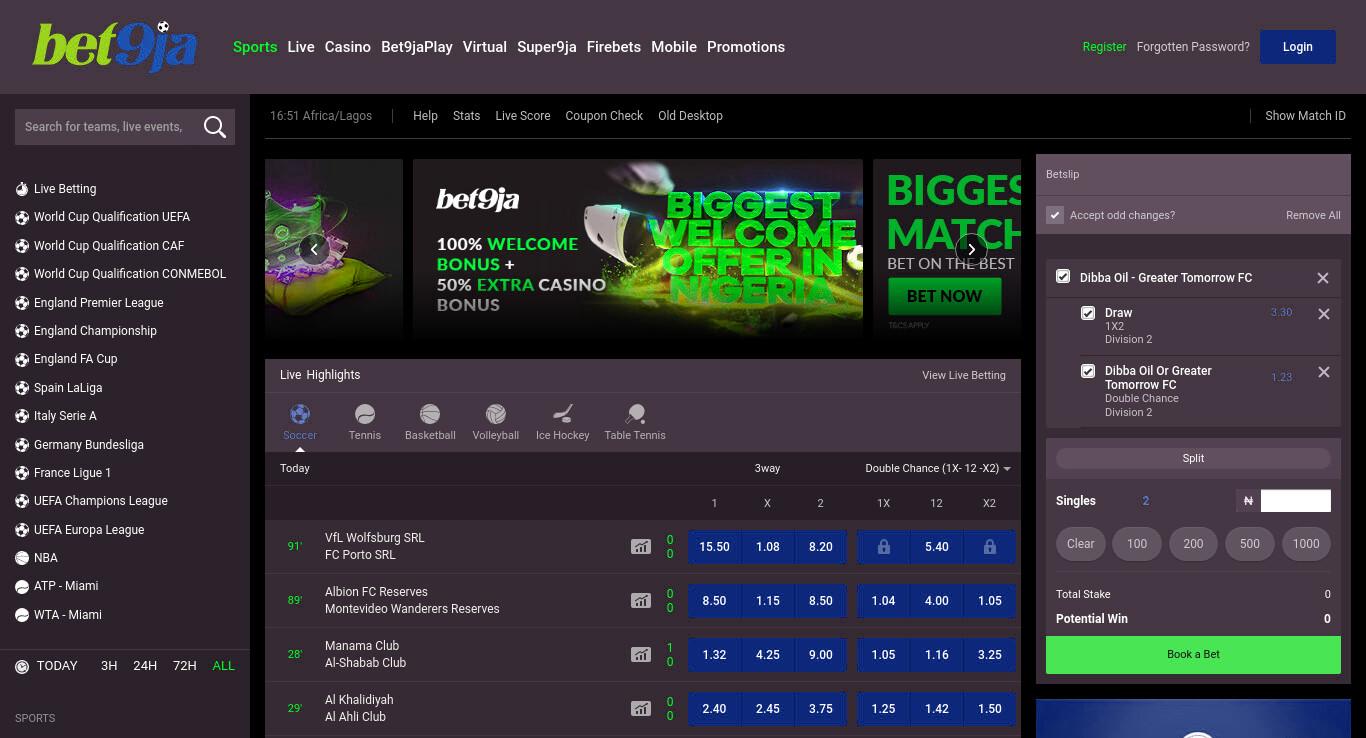Open Live Score link
This screenshot has width=1366, height=738.
pos(523,116)
